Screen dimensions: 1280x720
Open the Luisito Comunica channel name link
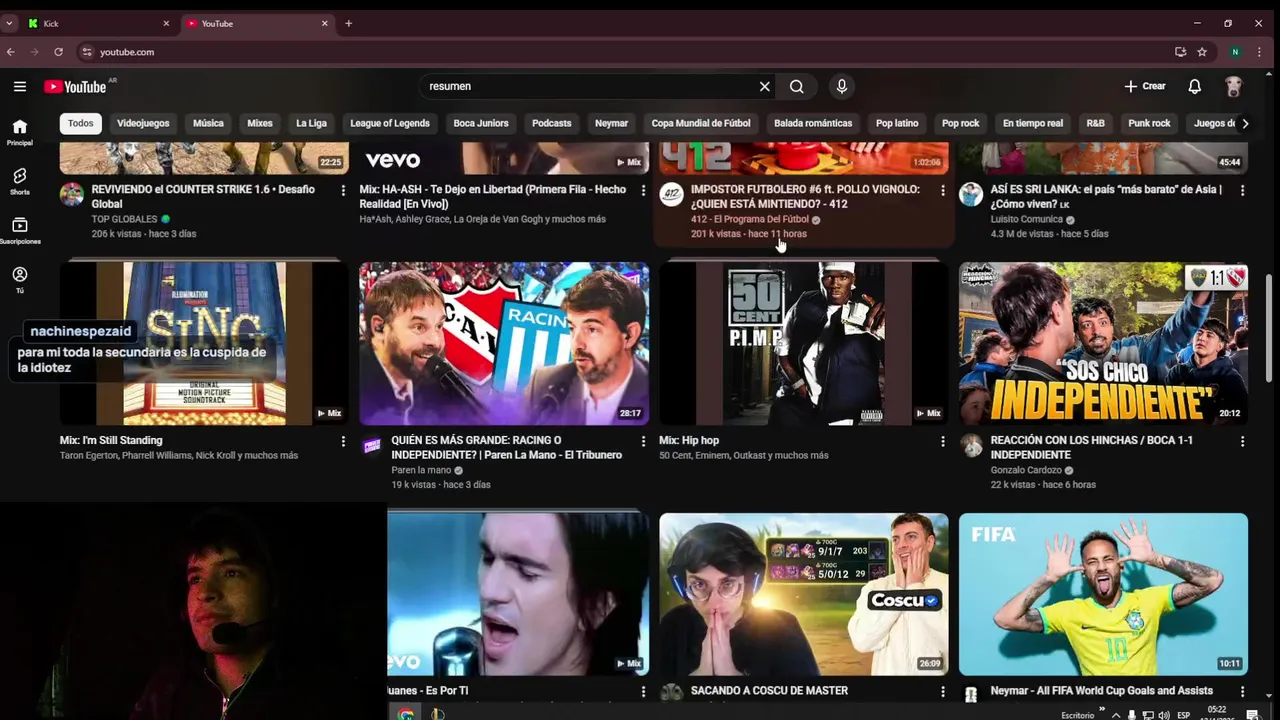(x=1026, y=219)
